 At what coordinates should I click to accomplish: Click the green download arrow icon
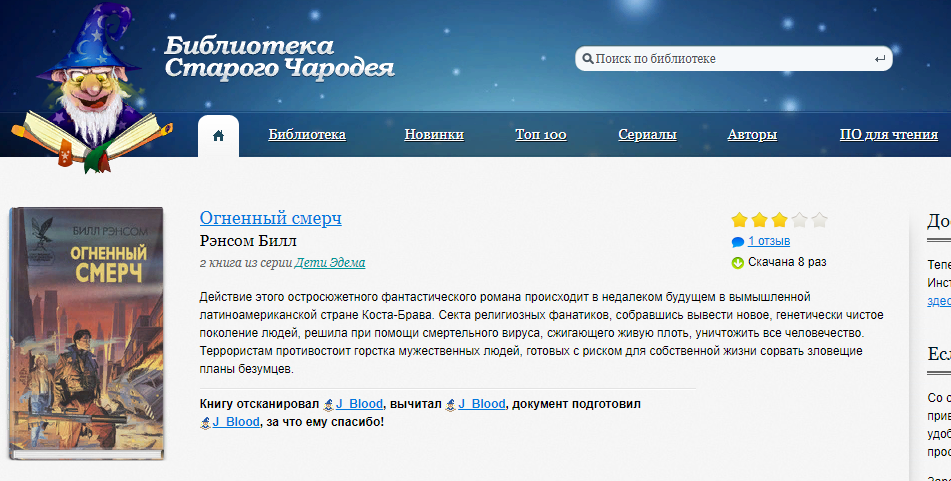point(738,263)
